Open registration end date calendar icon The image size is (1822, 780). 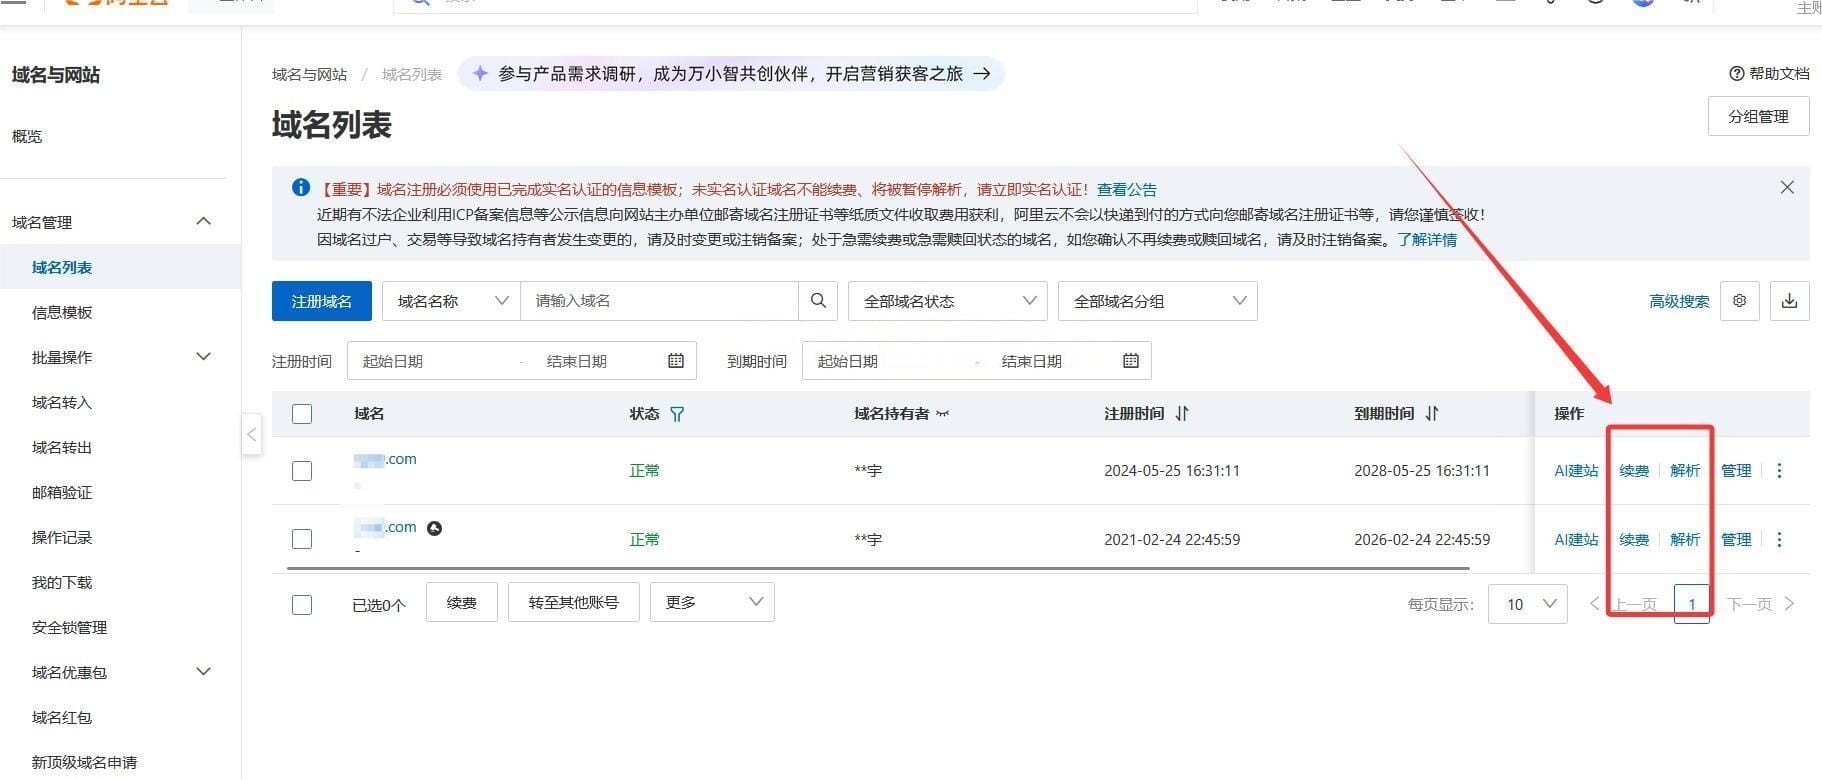pyautogui.click(x=676, y=361)
